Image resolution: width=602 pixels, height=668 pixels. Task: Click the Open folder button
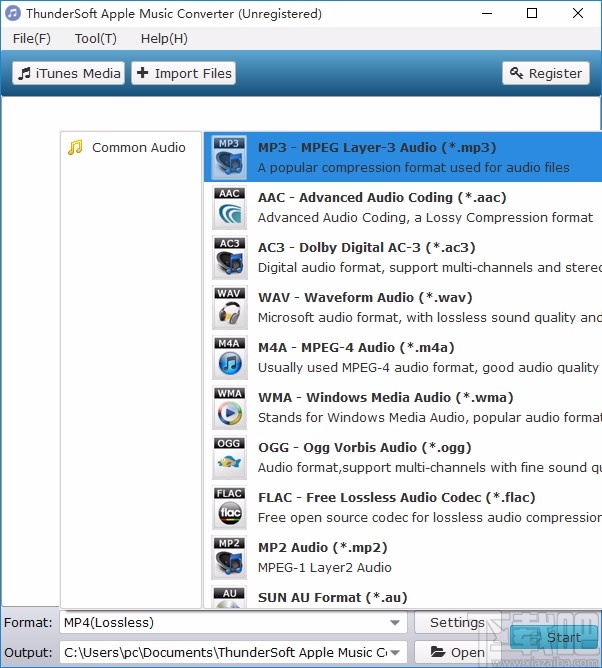pyautogui.click(x=457, y=652)
